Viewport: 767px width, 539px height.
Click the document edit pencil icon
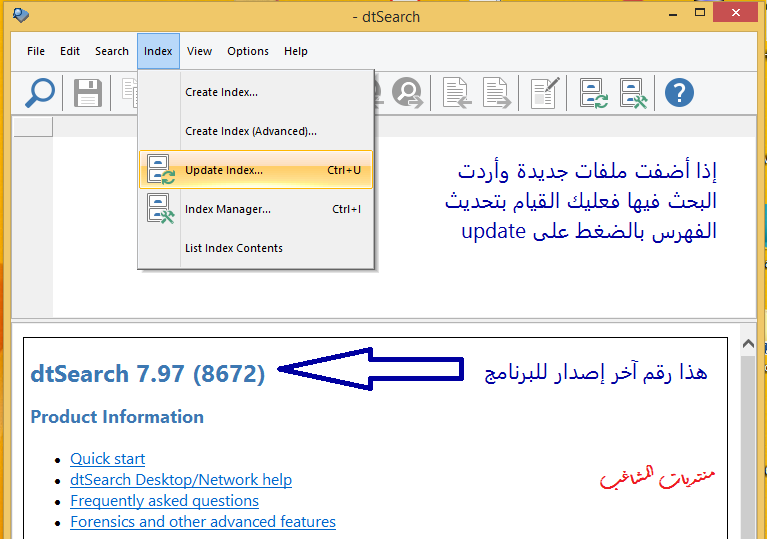click(544, 93)
